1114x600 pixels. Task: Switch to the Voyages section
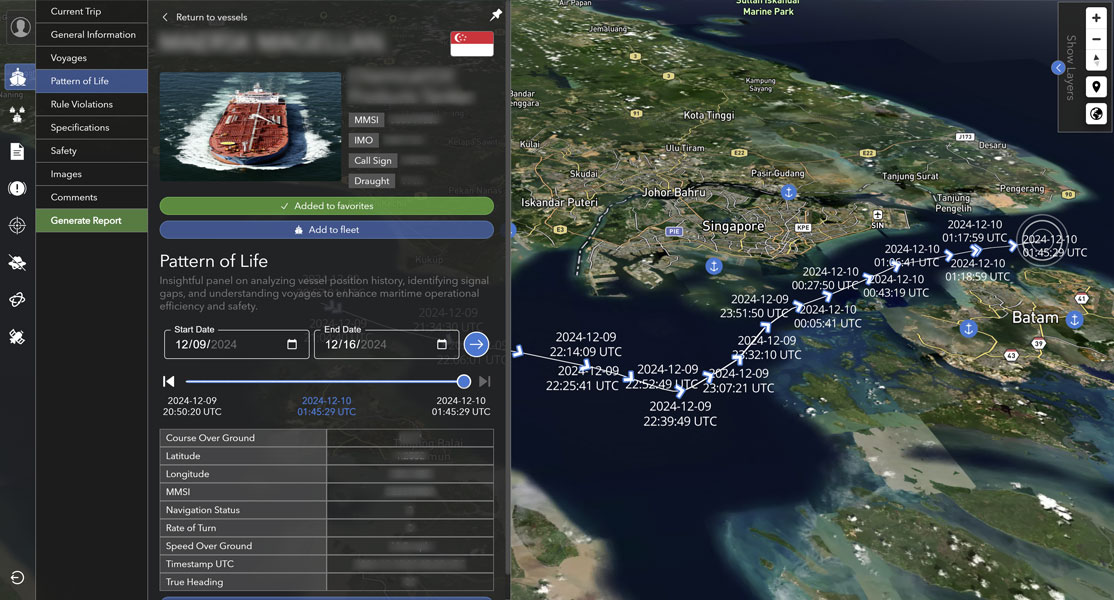point(69,58)
